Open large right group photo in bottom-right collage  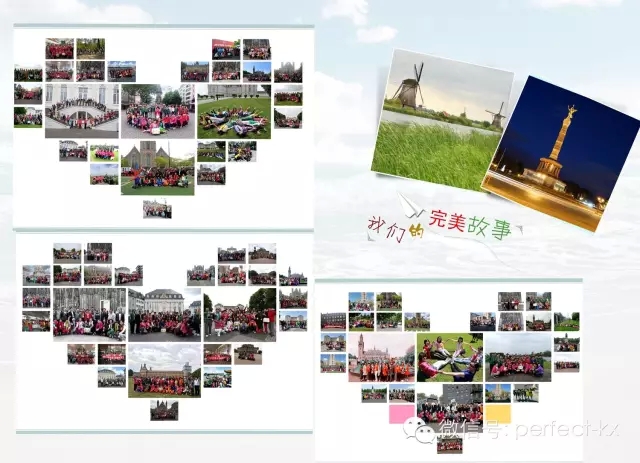[517, 357]
